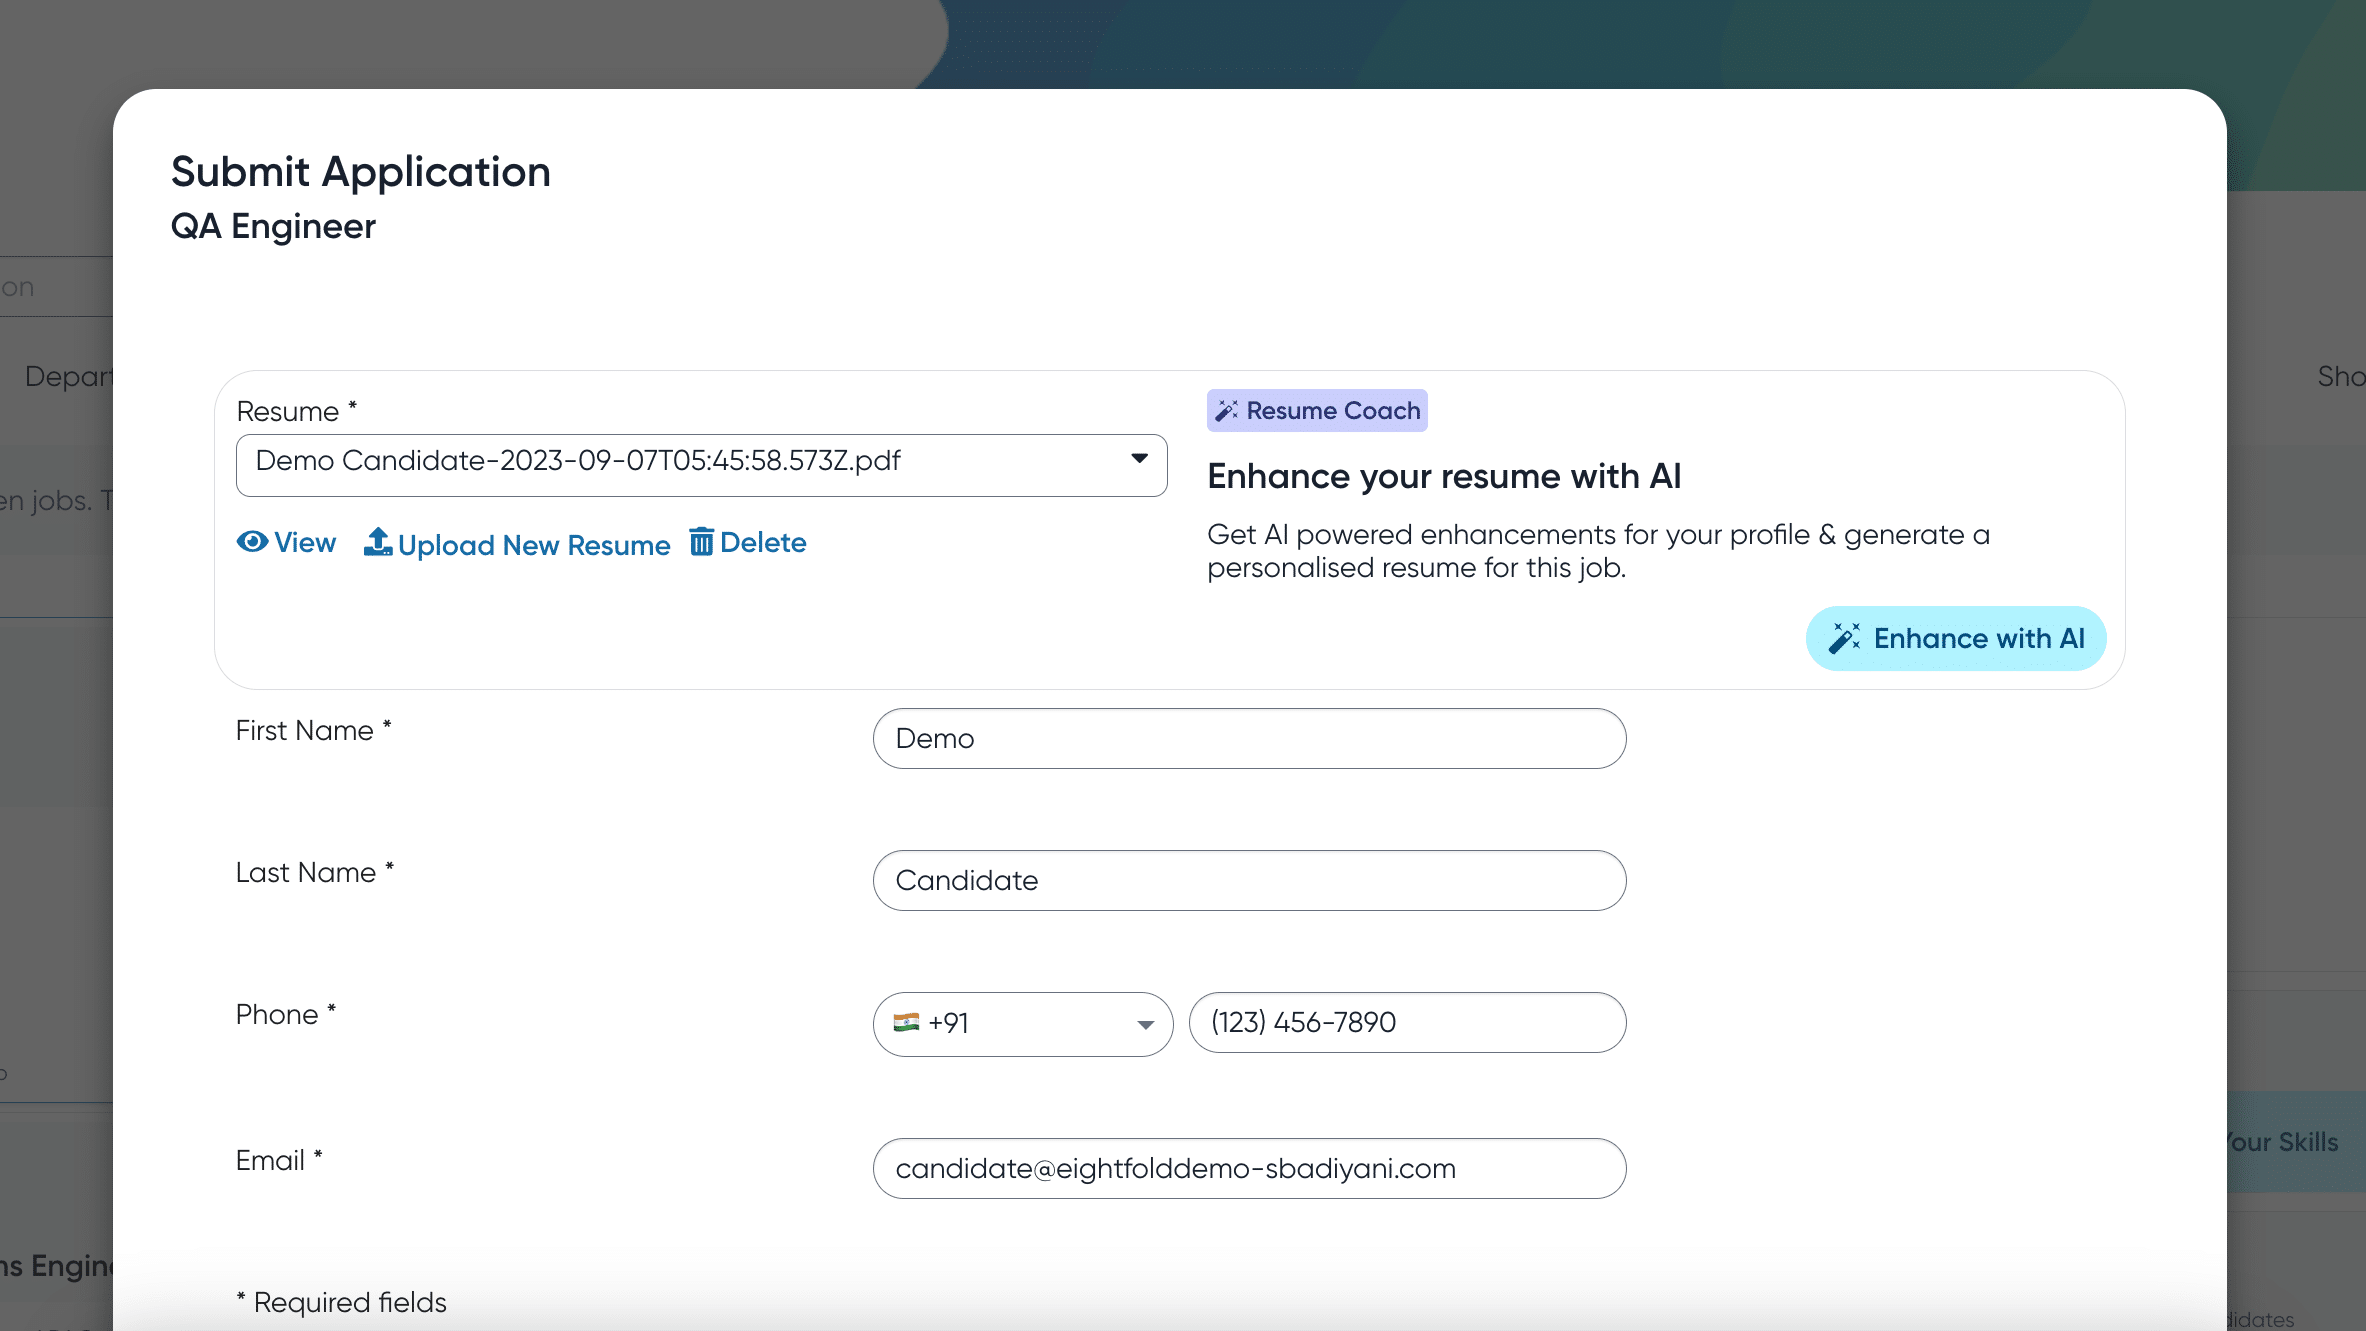This screenshot has height=1331, width=2366.
Task: Click the Submit Application heading
Action: 361,172
